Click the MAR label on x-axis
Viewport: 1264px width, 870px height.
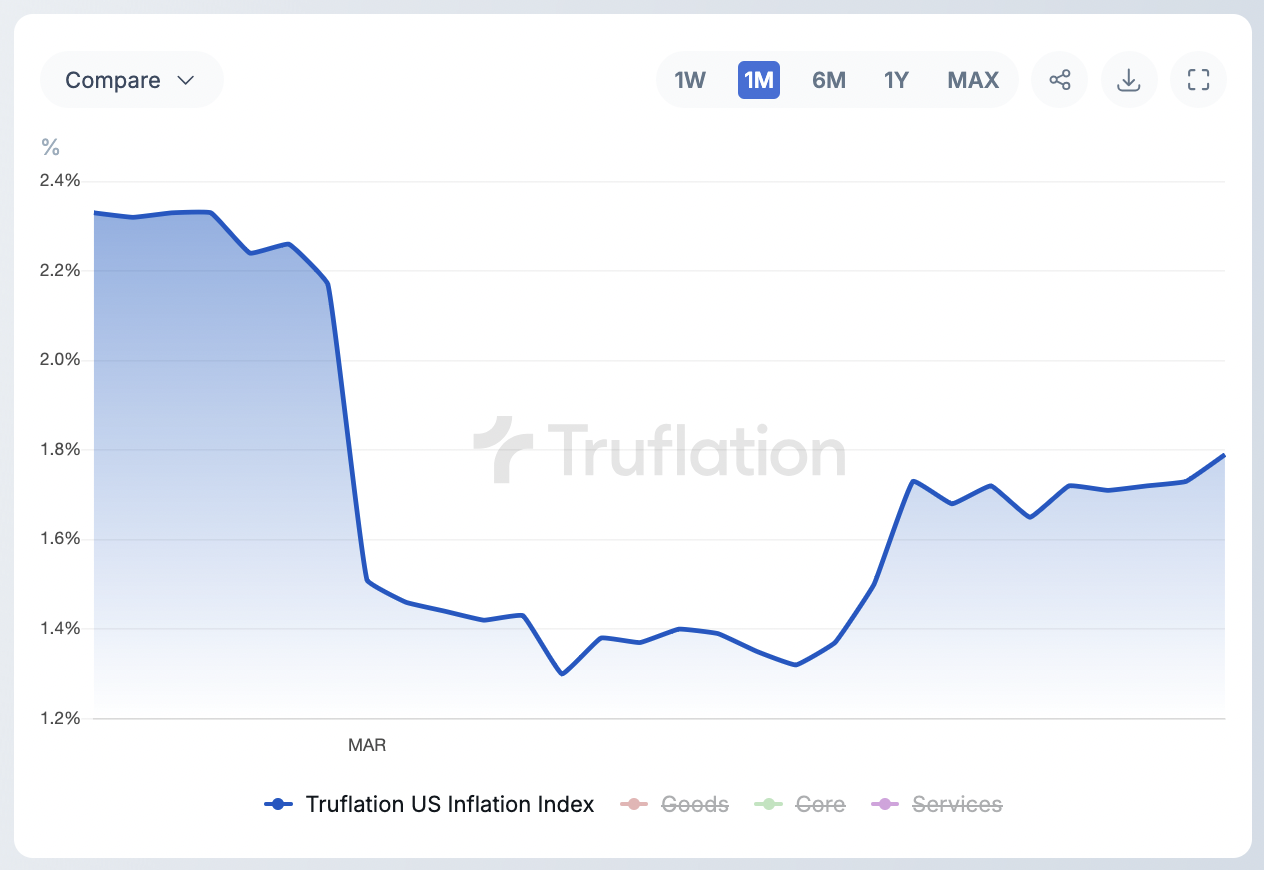click(x=366, y=745)
